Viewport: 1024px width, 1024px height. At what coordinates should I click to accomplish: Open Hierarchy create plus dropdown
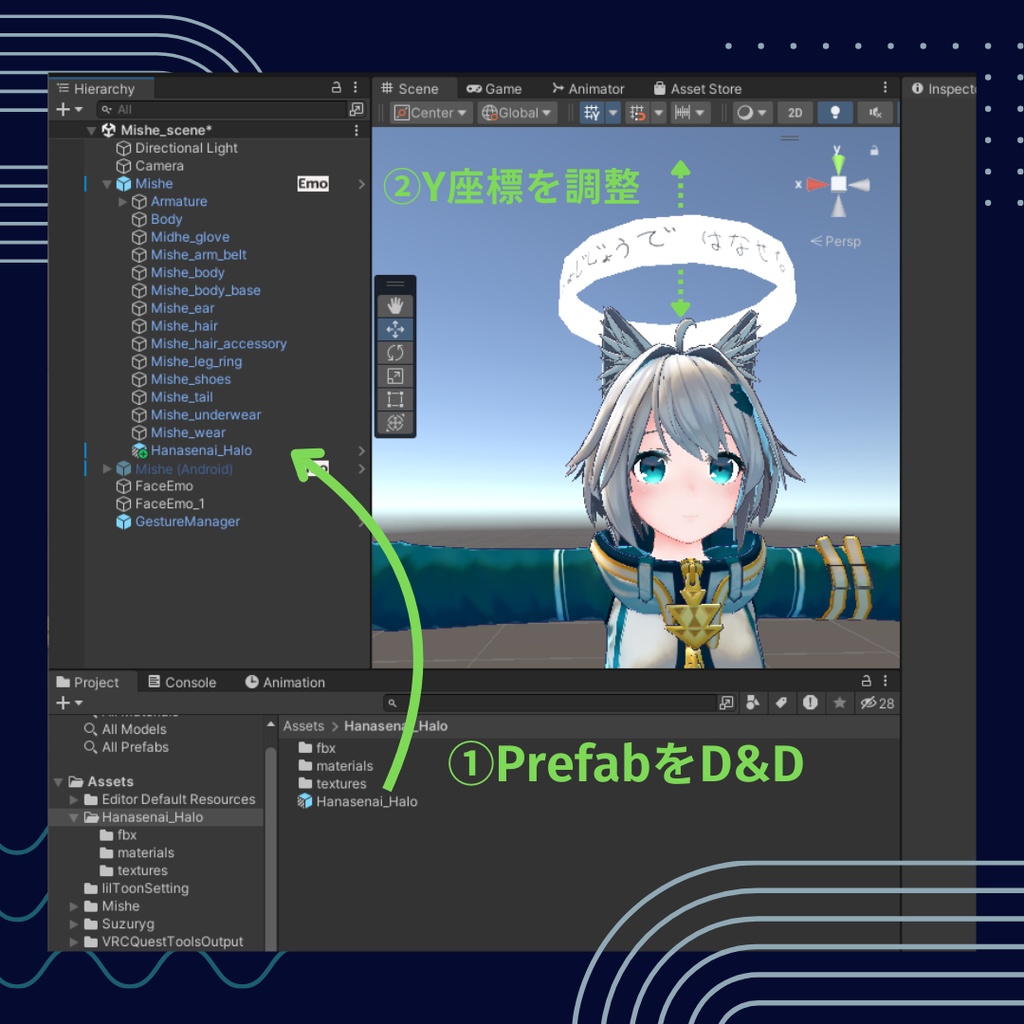tap(69, 109)
